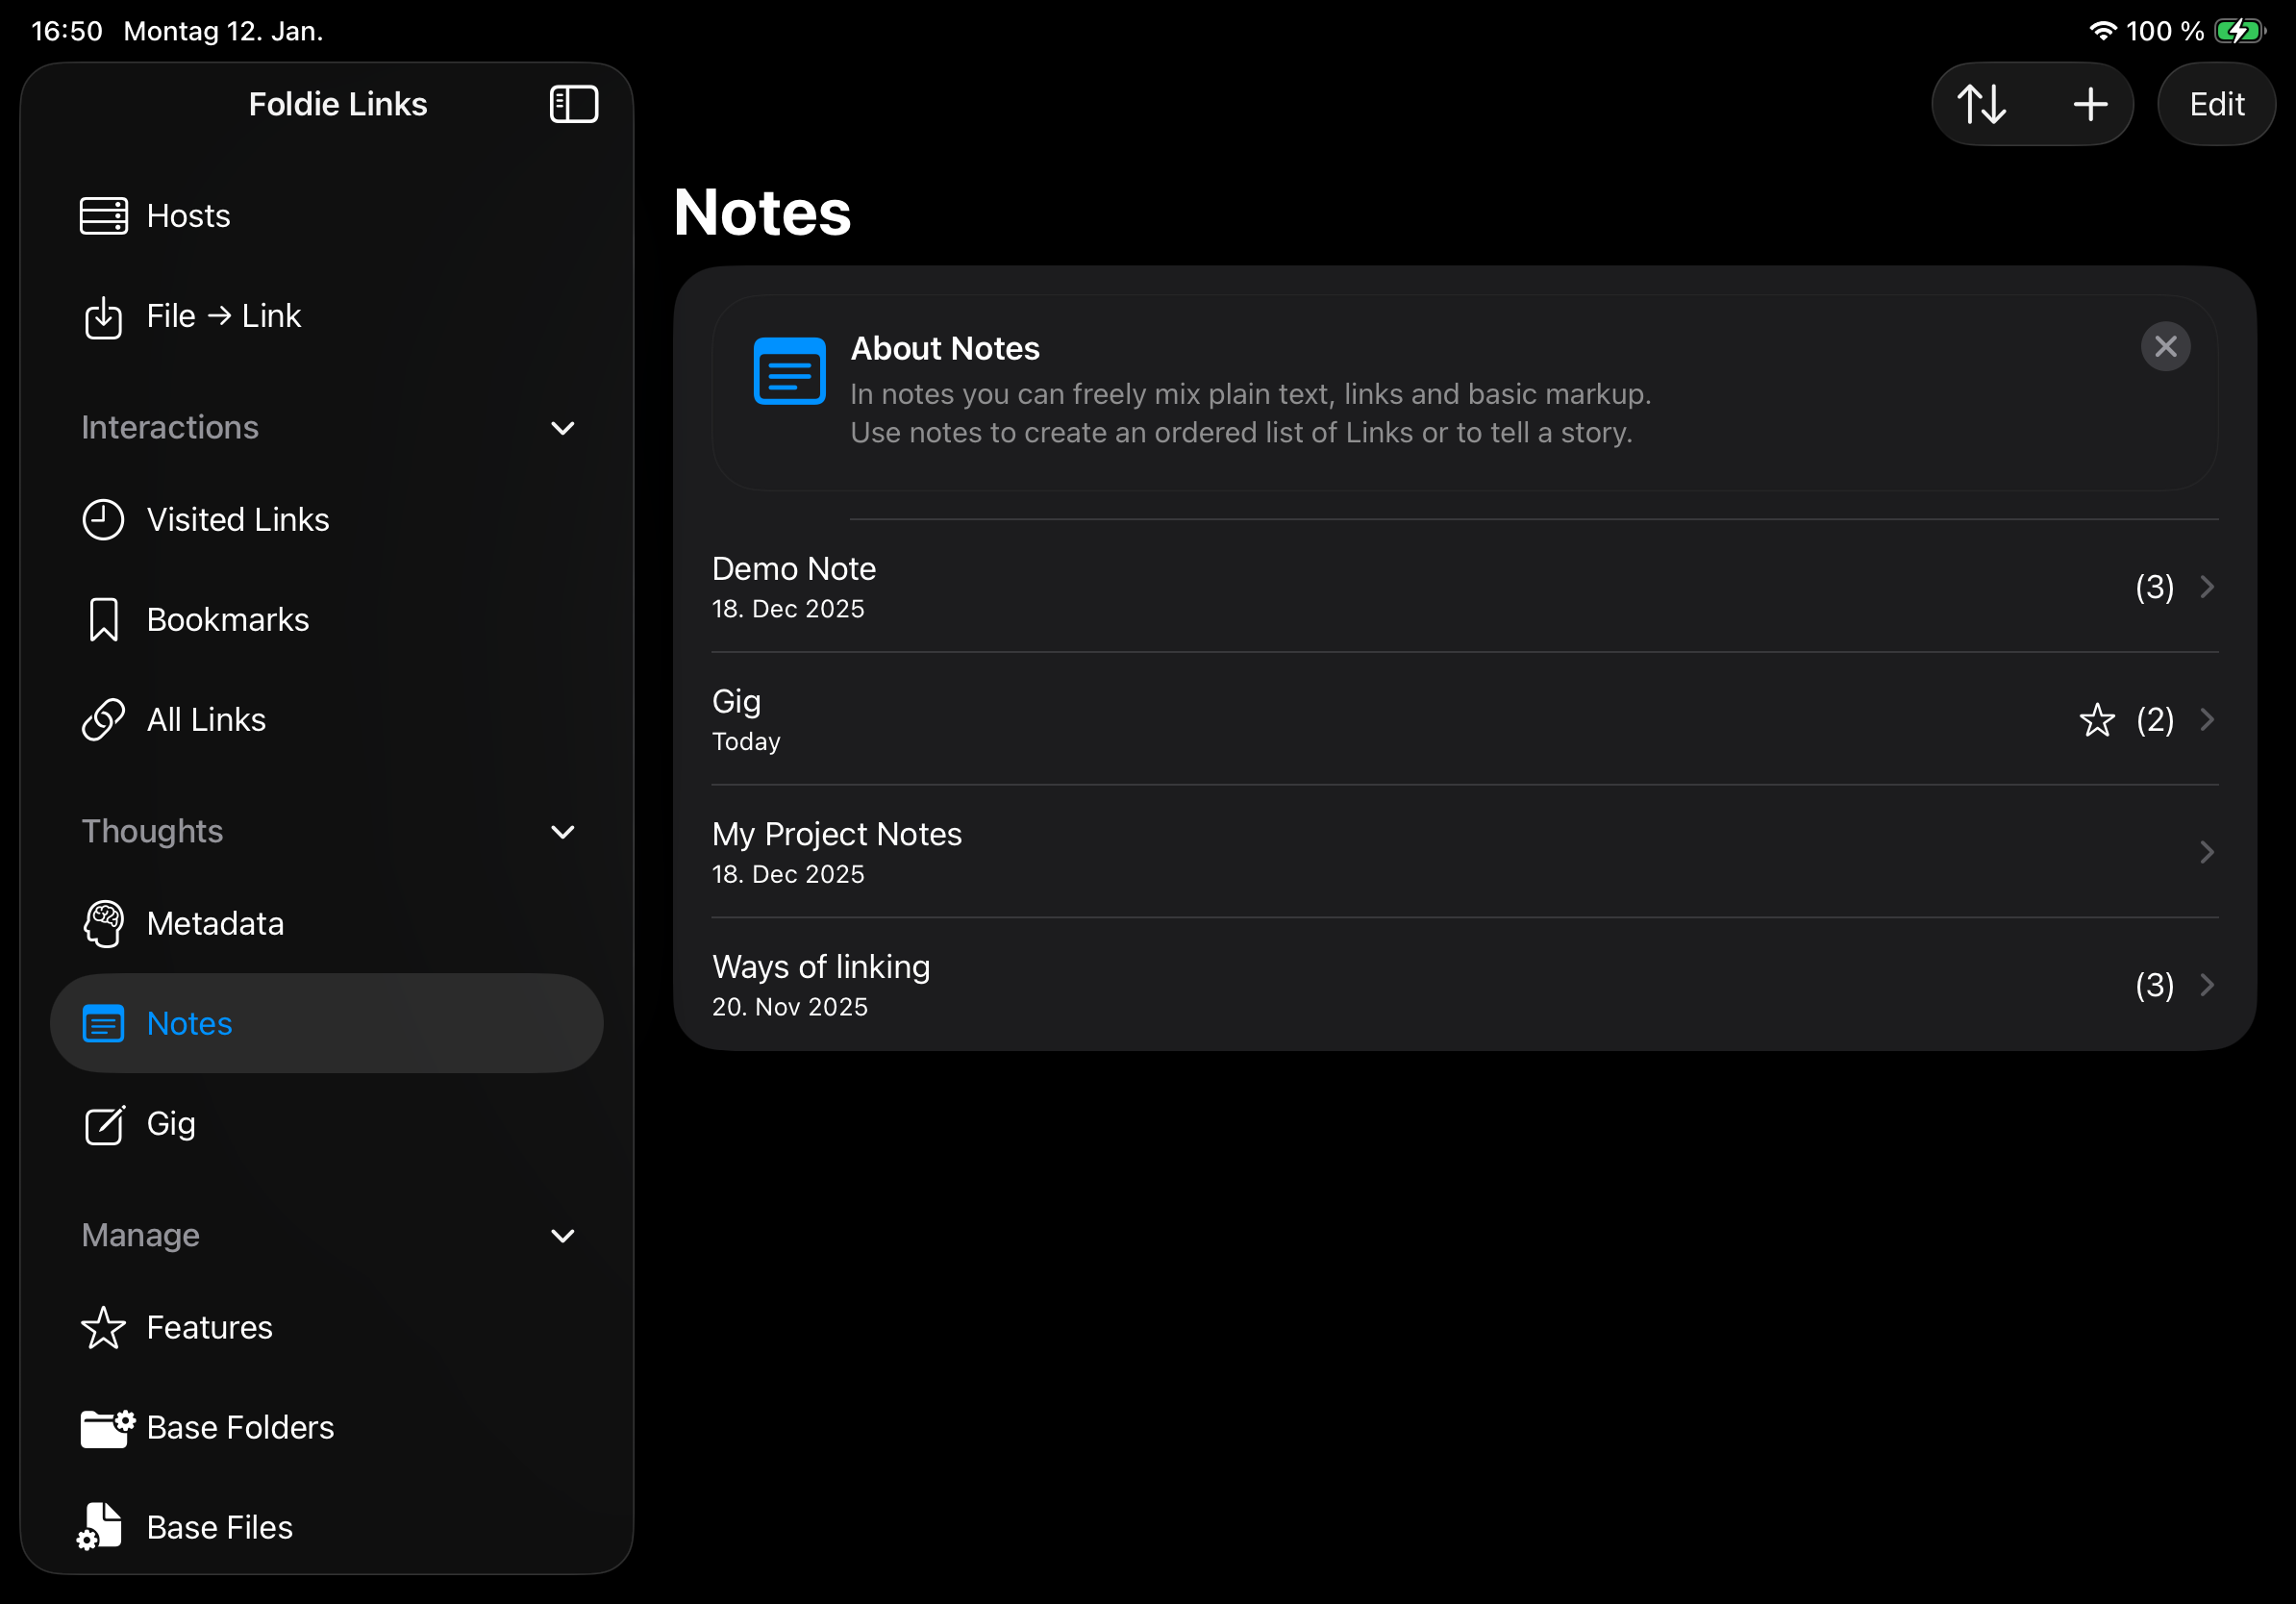Screen dimensions: 2296x1604
Task: Open the Bookmarks section
Action: coord(227,619)
